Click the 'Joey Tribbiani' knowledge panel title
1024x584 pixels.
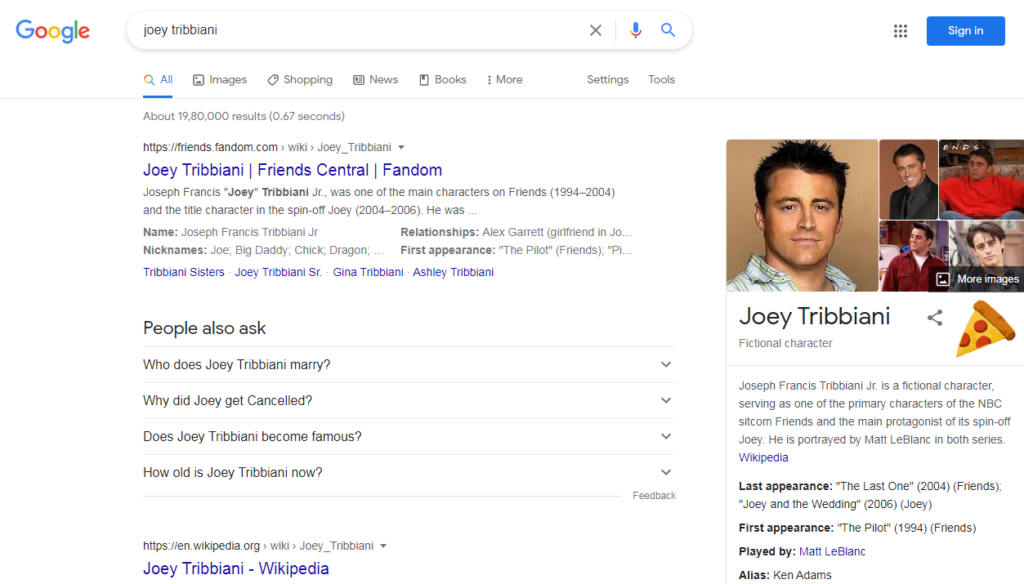pyautogui.click(x=814, y=317)
